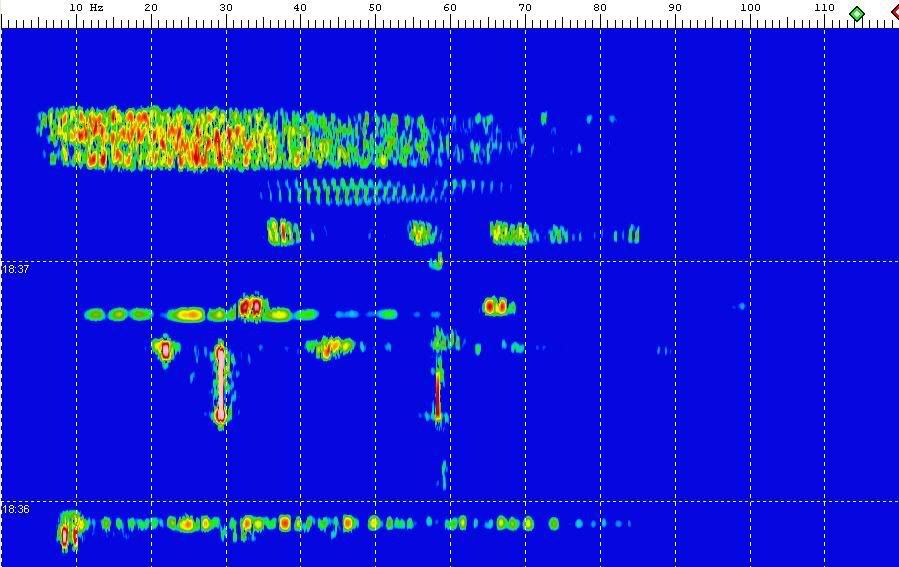
Task: Click the red signal blob below 18:36 near 10 Hz
Action: [67, 535]
